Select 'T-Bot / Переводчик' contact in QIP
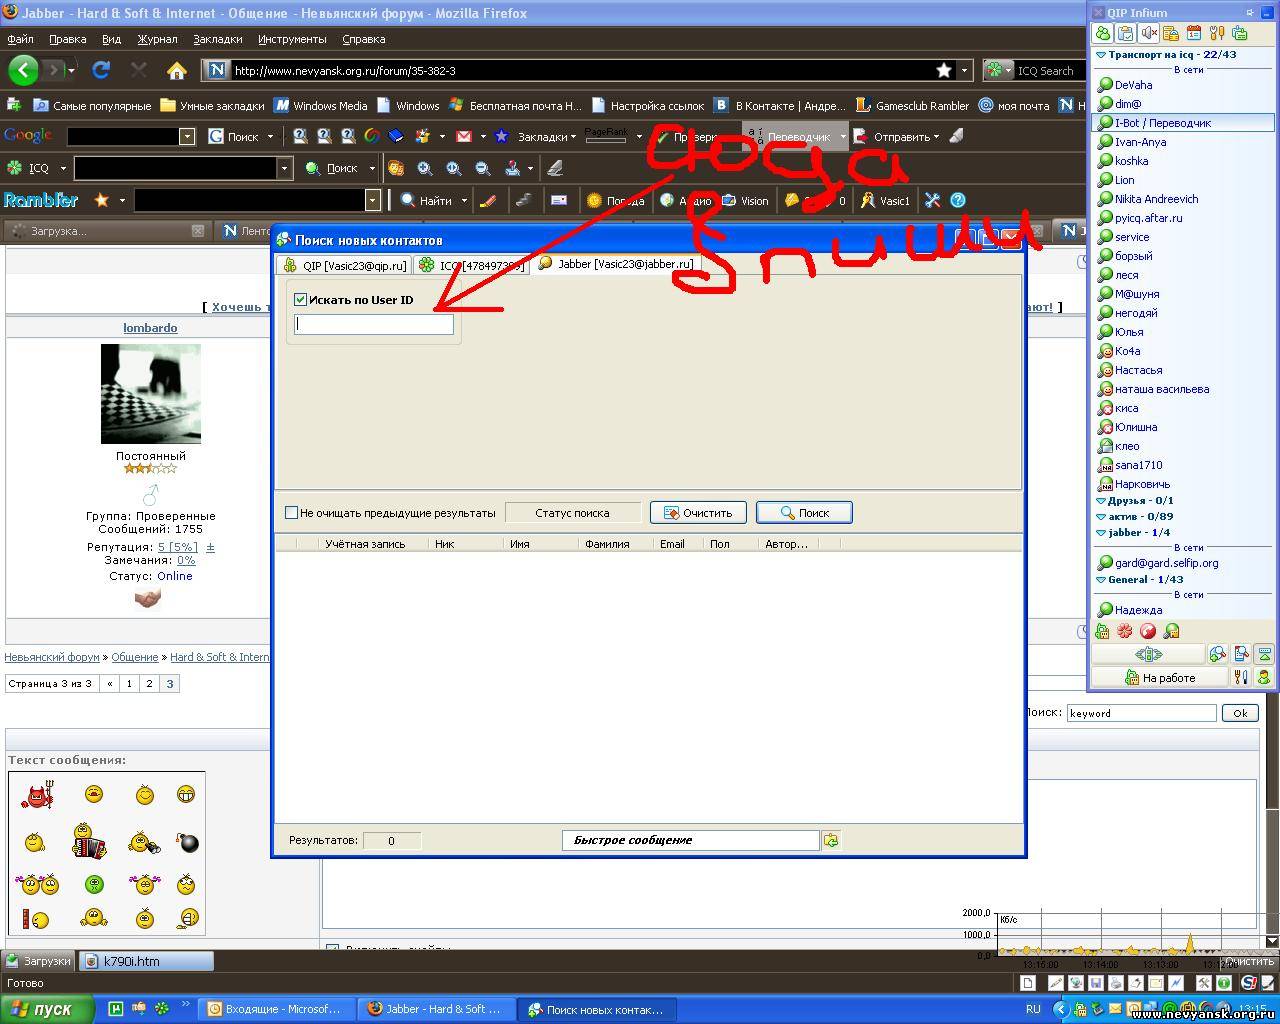 coord(1182,123)
